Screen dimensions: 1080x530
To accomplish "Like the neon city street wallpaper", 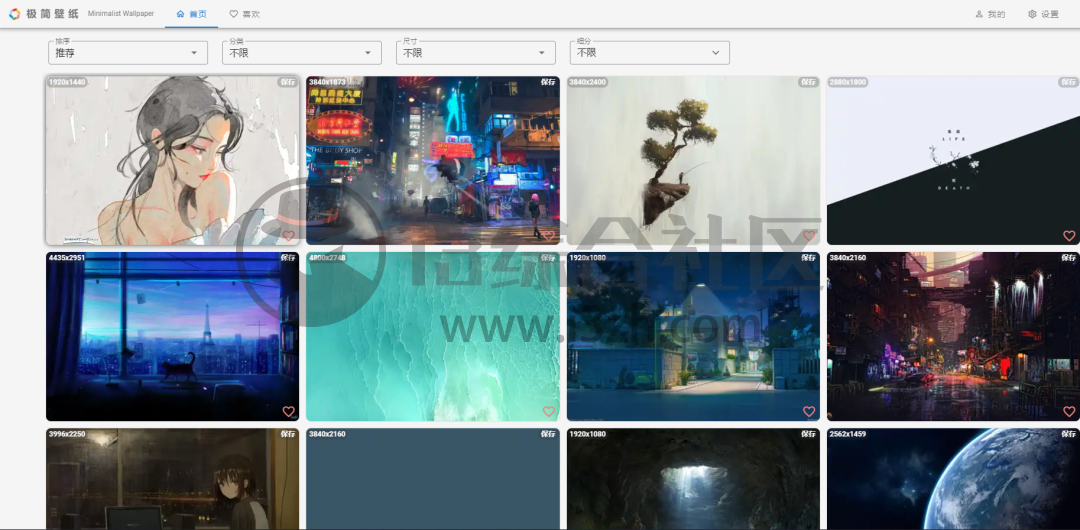I will 548,236.
